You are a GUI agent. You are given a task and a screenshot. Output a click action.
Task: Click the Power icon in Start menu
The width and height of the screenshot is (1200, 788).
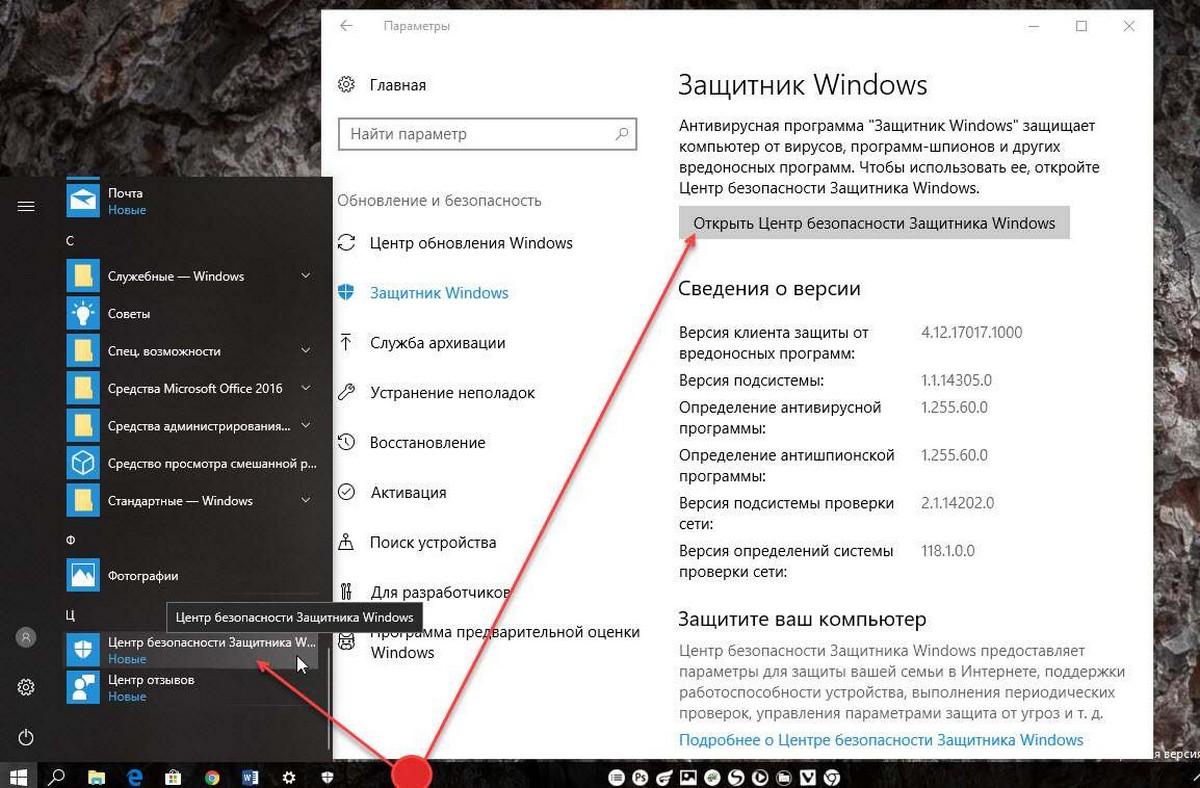pos(26,738)
